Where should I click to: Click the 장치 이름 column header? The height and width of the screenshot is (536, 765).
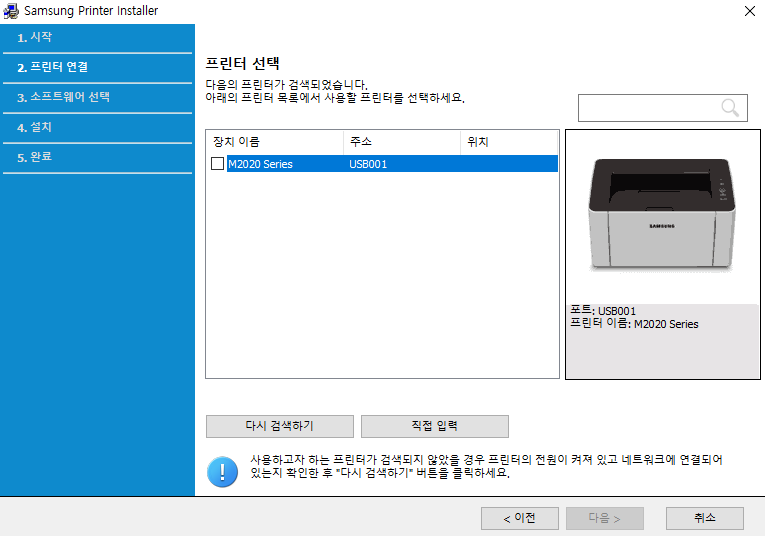tap(275, 142)
